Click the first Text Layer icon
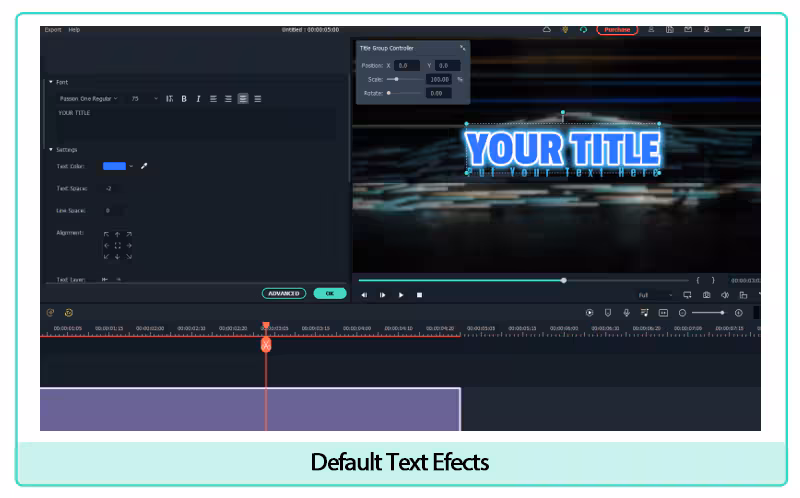Viewport: 800px width, 498px height. 105,280
